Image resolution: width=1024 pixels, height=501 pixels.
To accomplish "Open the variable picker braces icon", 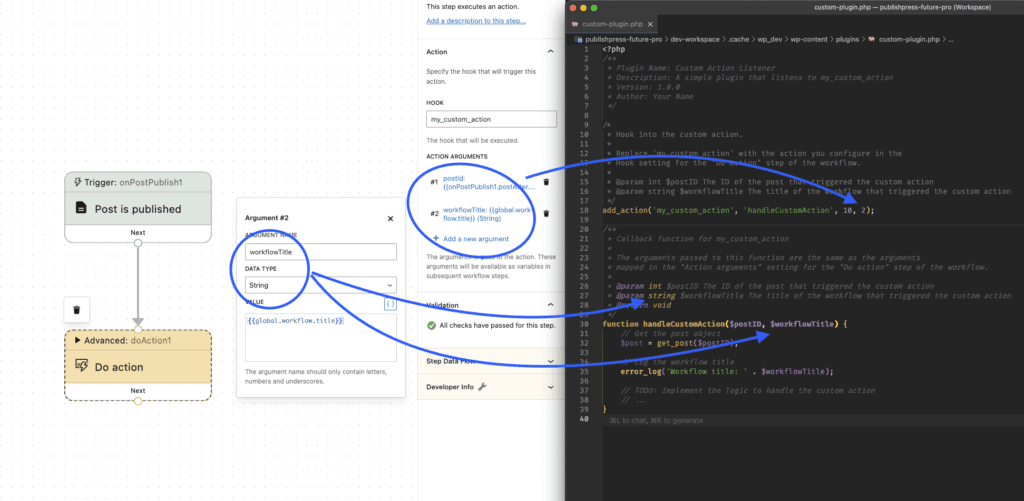I will pos(390,304).
